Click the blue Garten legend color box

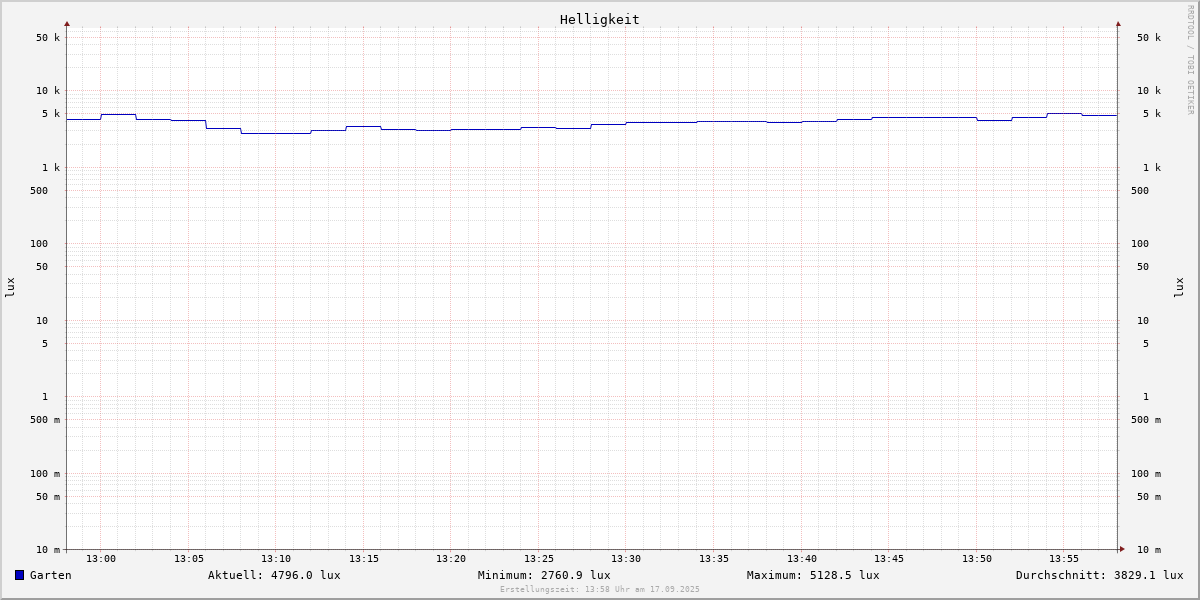point(19,575)
